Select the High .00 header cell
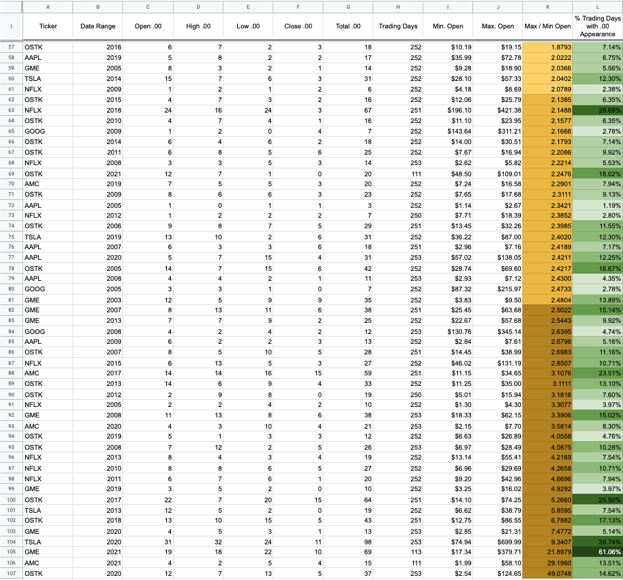This screenshot has height=580, width=623. click(198, 26)
